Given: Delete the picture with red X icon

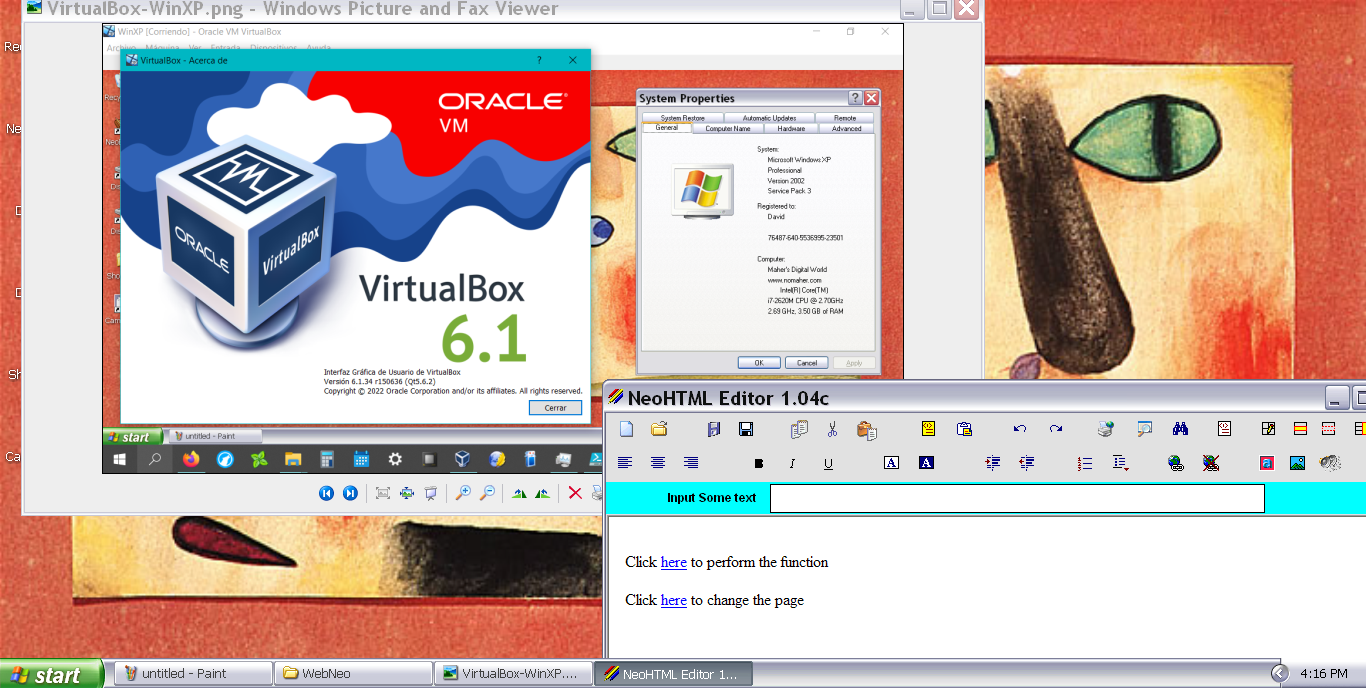Looking at the screenshot, I should [575, 493].
